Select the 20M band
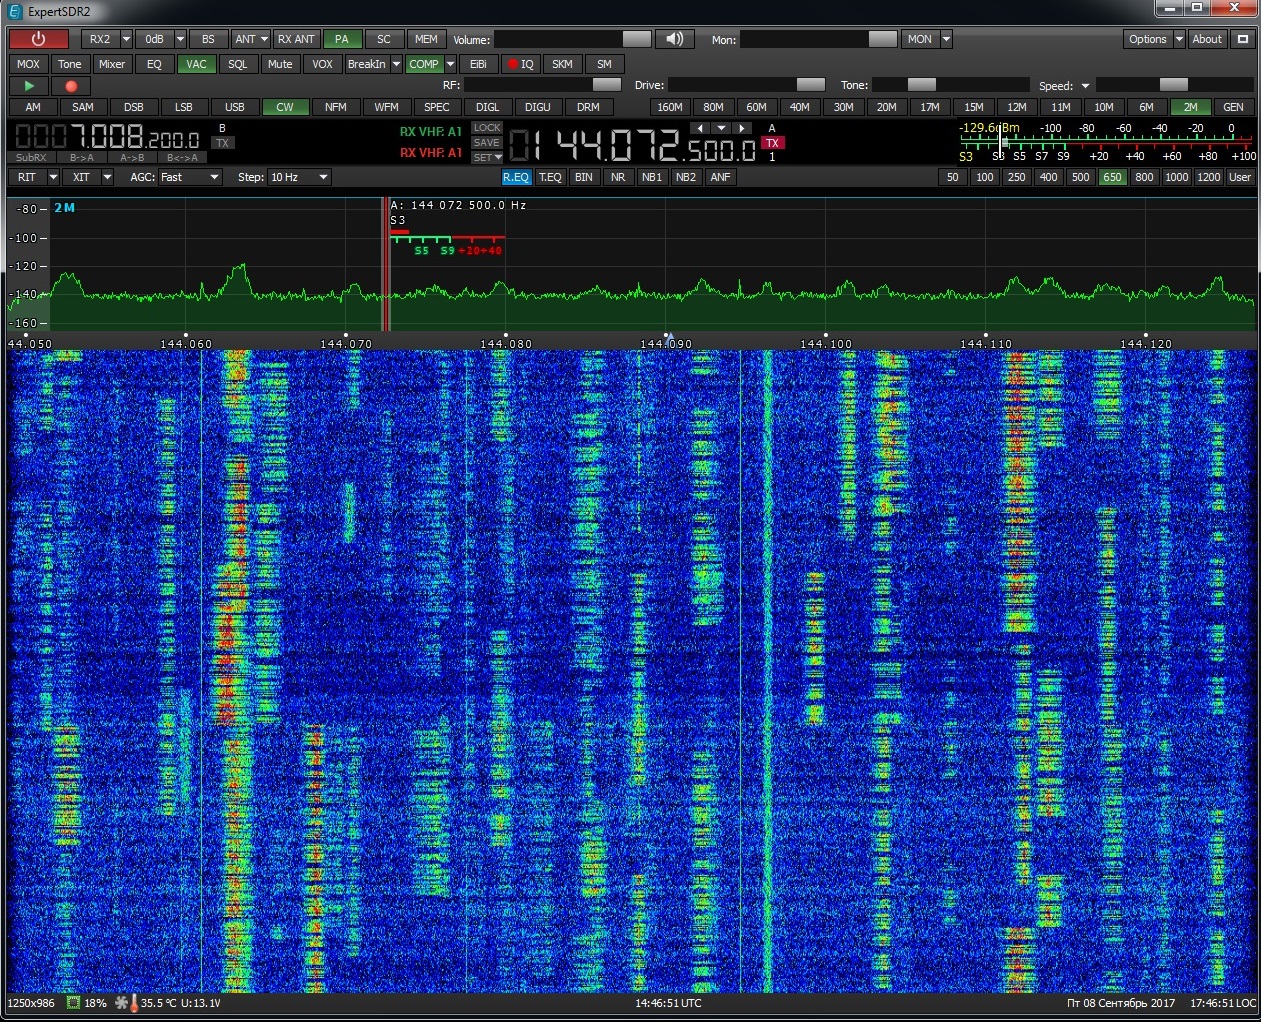Screen dimensions: 1261x1022 [x=886, y=107]
